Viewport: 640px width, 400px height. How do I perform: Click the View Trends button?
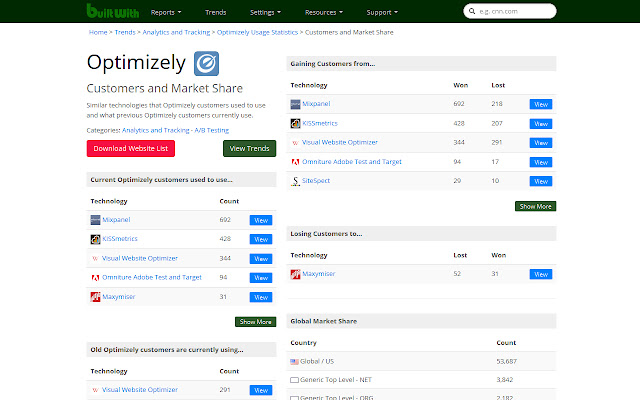pyautogui.click(x=249, y=149)
